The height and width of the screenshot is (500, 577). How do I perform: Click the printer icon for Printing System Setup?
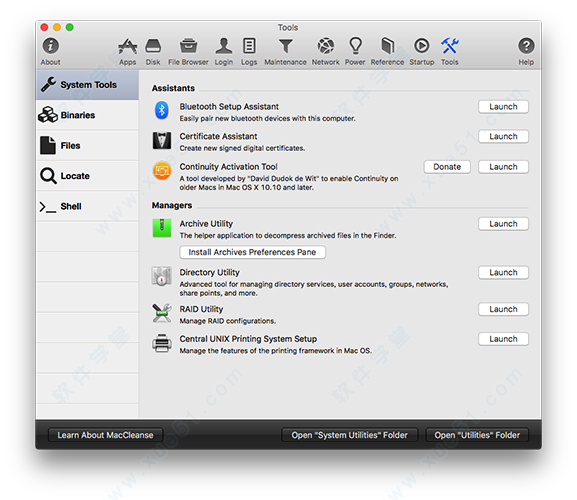(x=162, y=343)
